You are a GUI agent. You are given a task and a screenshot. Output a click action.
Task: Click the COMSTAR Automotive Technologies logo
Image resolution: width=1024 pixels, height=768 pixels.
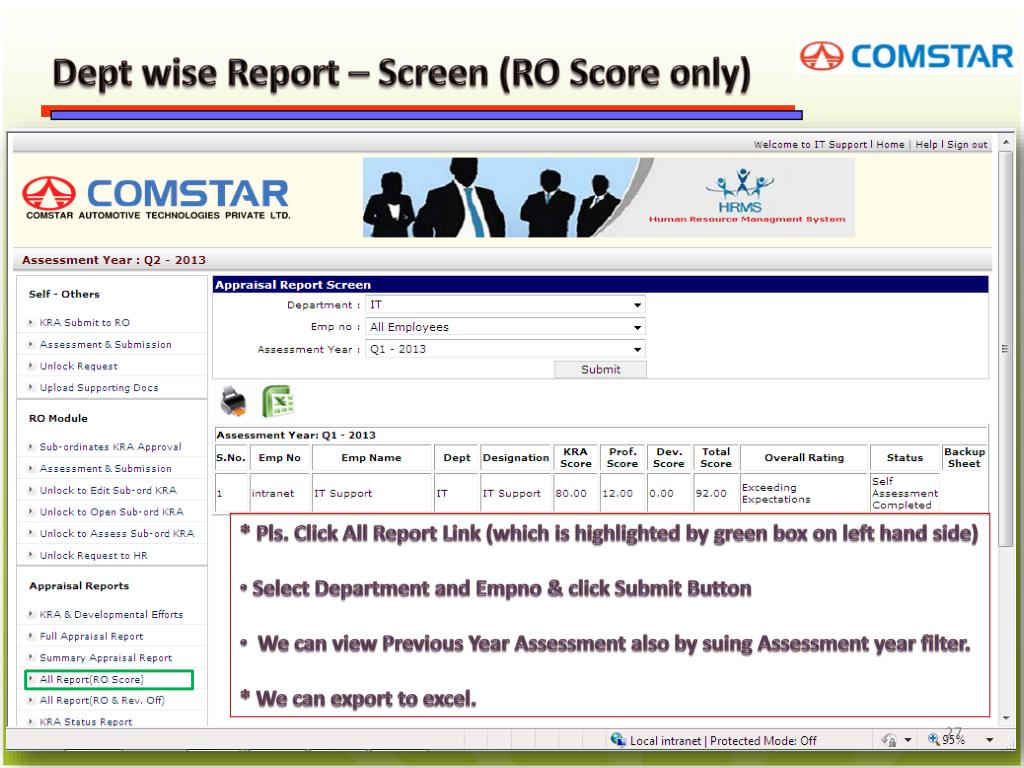point(156,198)
